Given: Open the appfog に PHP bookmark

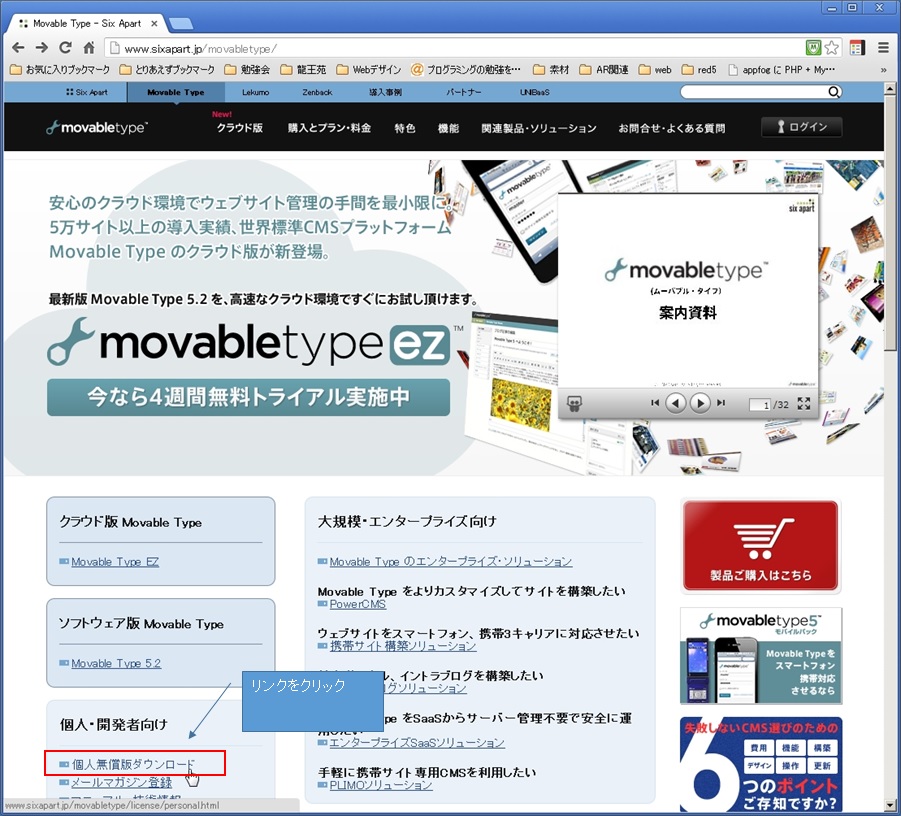Looking at the screenshot, I should pyautogui.click(x=781, y=70).
